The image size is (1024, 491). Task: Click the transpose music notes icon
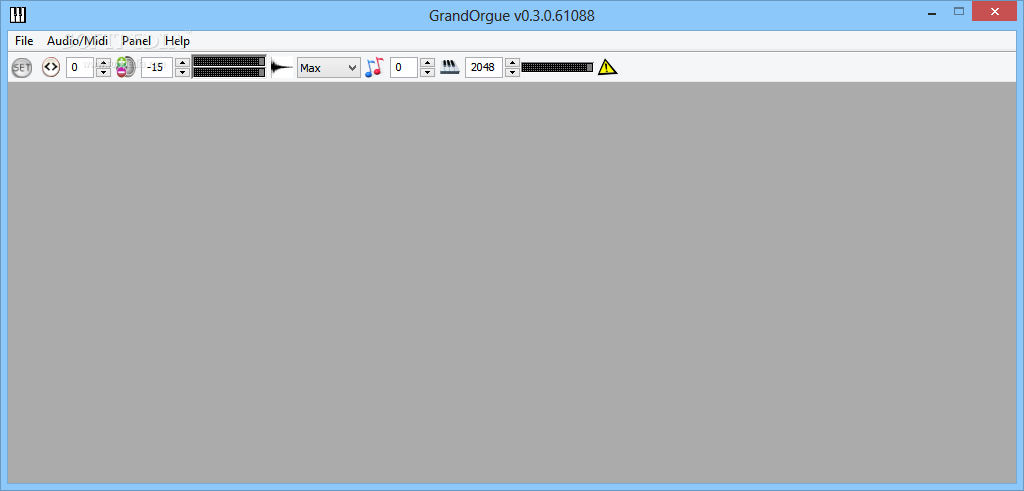[374, 67]
